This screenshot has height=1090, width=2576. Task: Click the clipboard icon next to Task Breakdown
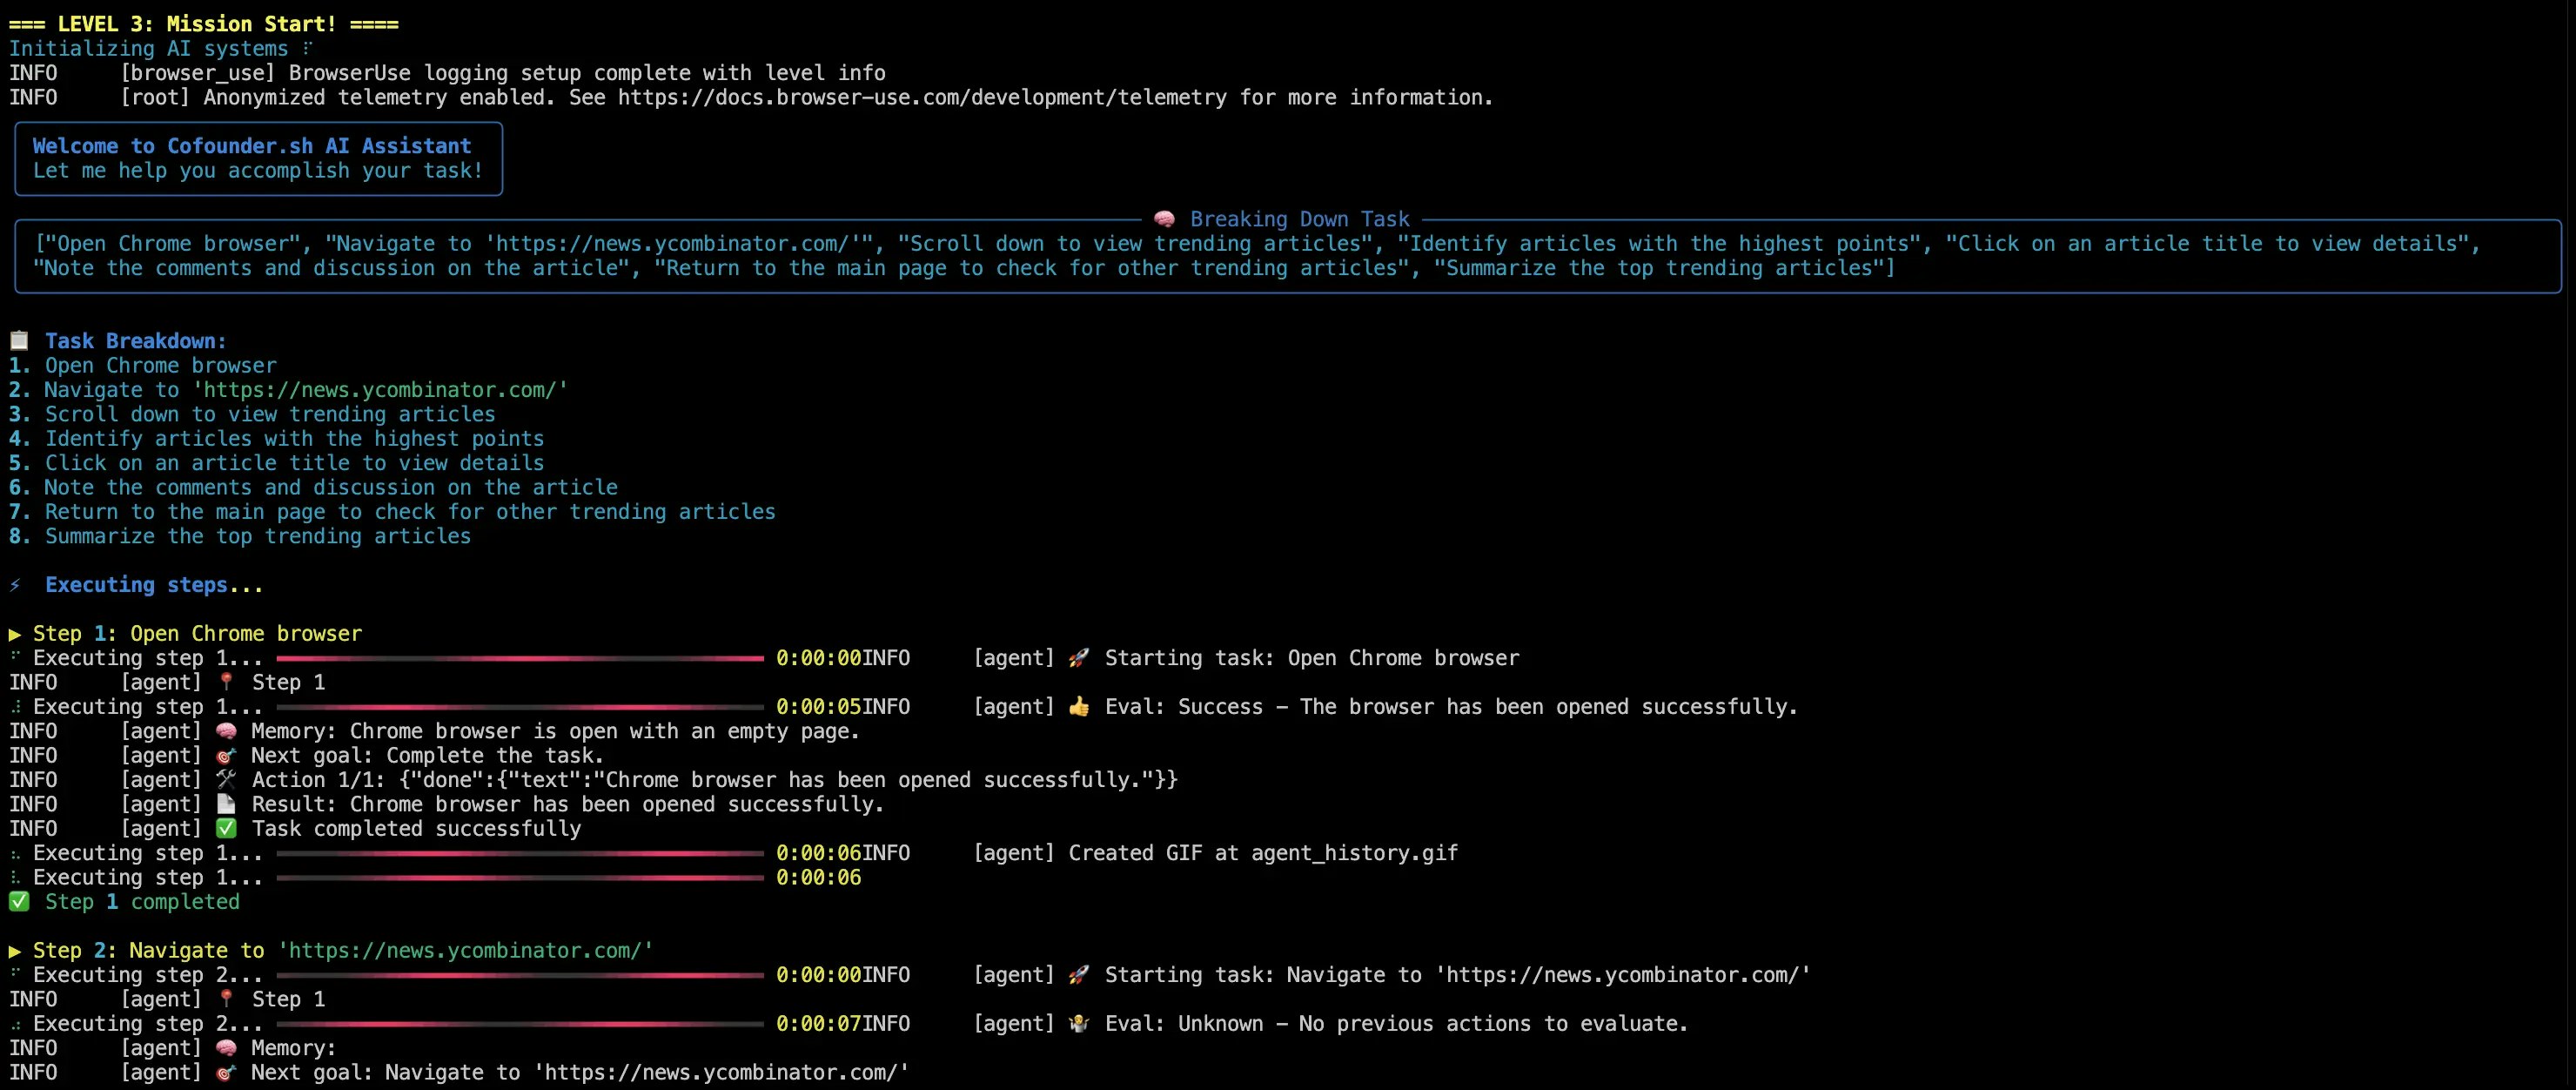pyautogui.click(x=19, y=341)
